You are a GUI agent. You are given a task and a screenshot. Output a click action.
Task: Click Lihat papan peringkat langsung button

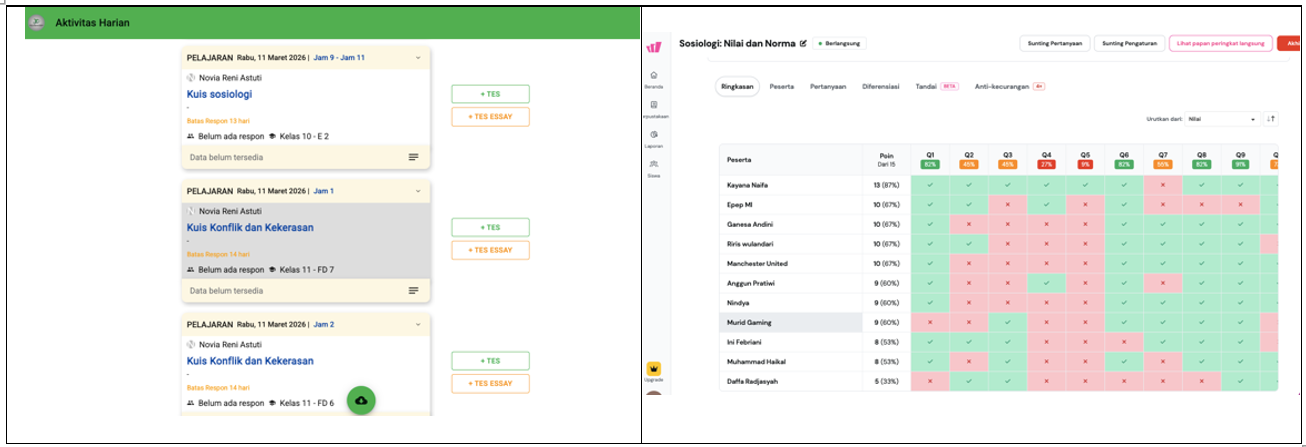pos(1220,43)
